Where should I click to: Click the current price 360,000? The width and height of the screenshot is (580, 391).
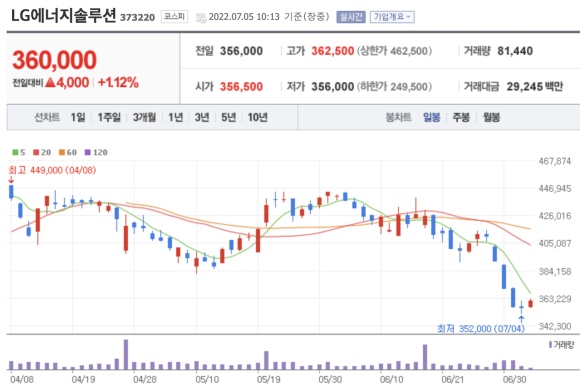coord(54,60)
